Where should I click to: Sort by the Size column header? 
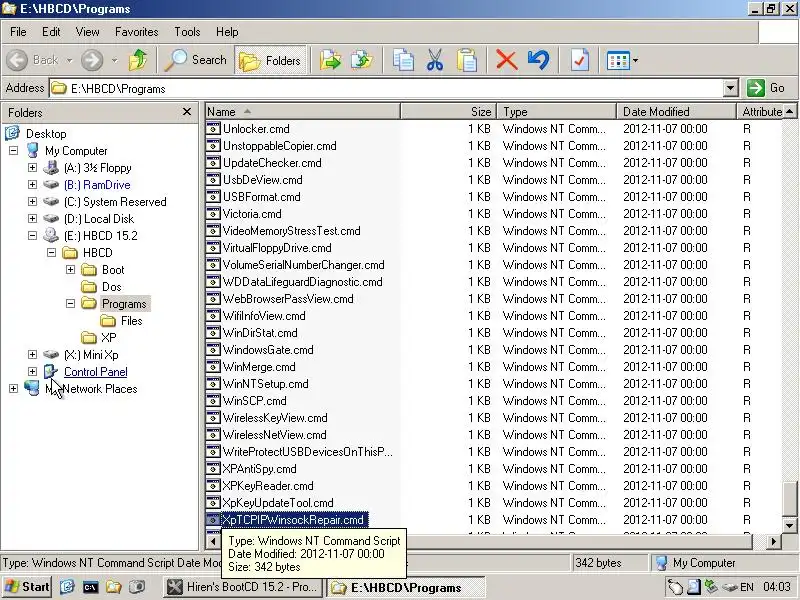pos(449,111)
